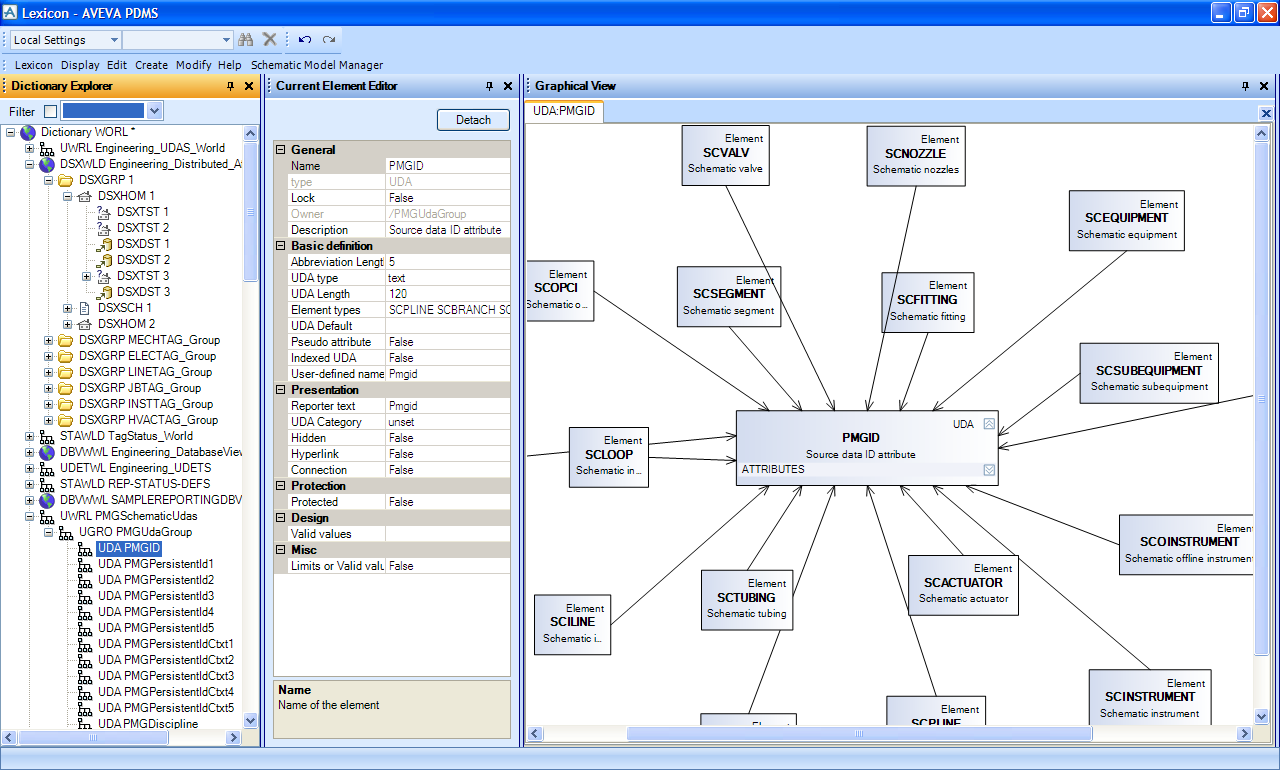Click the cylinder icon of DSXDST 3
Viewport: 1280px width, 770px height.
104,292
